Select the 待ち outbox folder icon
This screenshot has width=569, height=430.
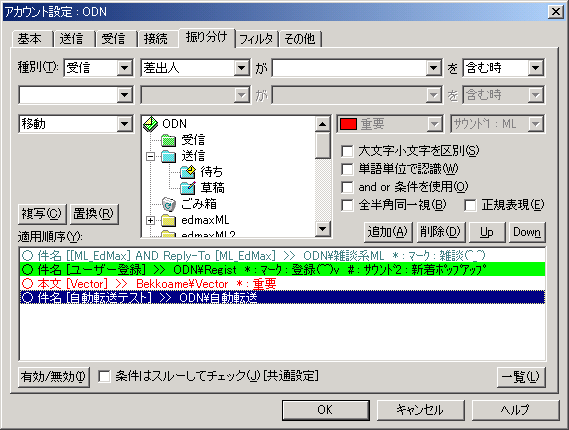[188, 172]
